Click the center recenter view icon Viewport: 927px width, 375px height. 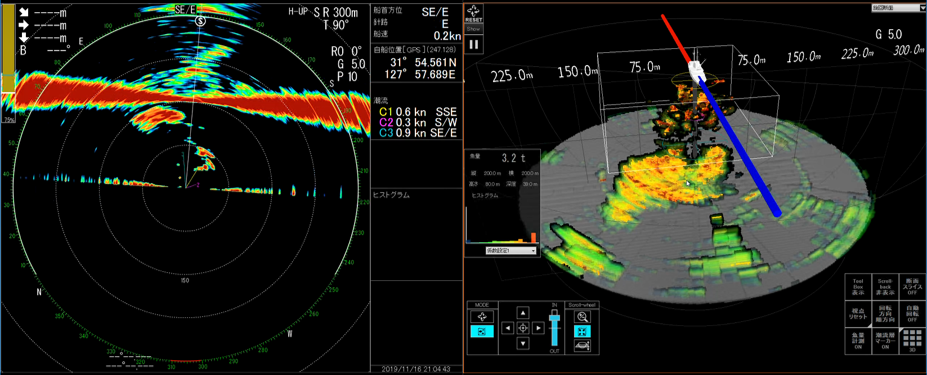(x=523, y=328)
